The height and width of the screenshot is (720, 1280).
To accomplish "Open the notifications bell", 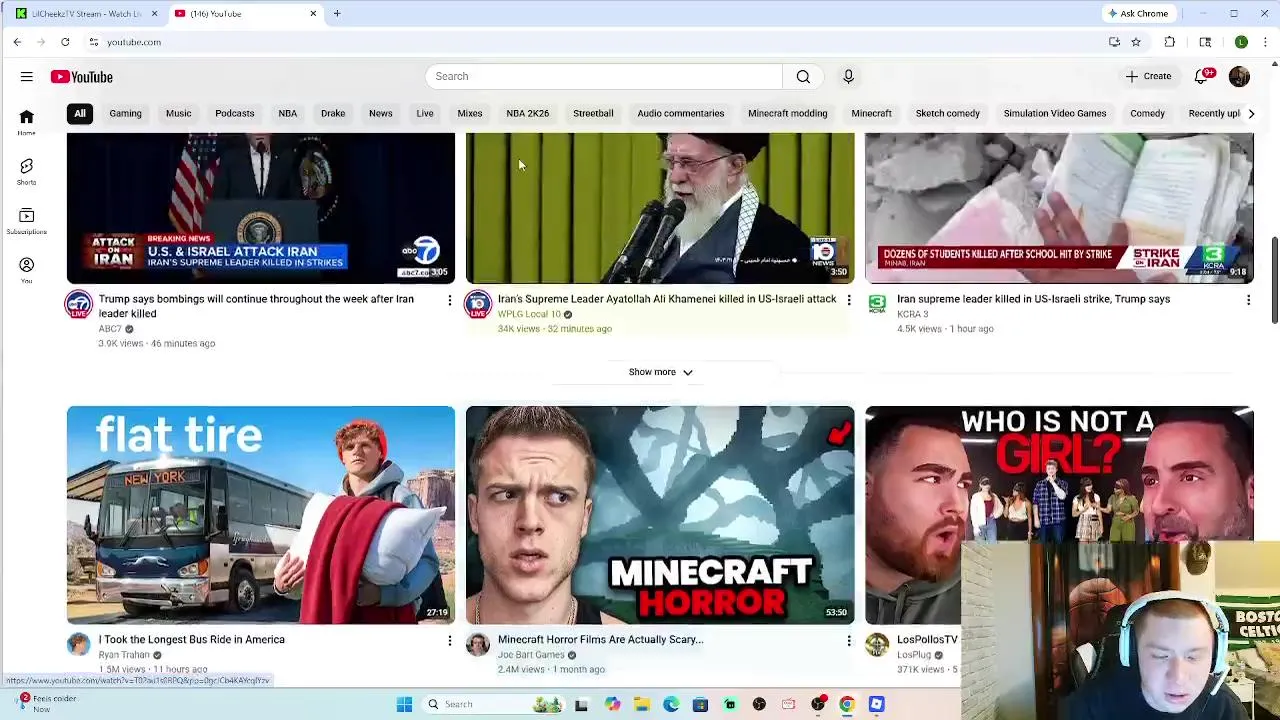I will [1202, 76].
